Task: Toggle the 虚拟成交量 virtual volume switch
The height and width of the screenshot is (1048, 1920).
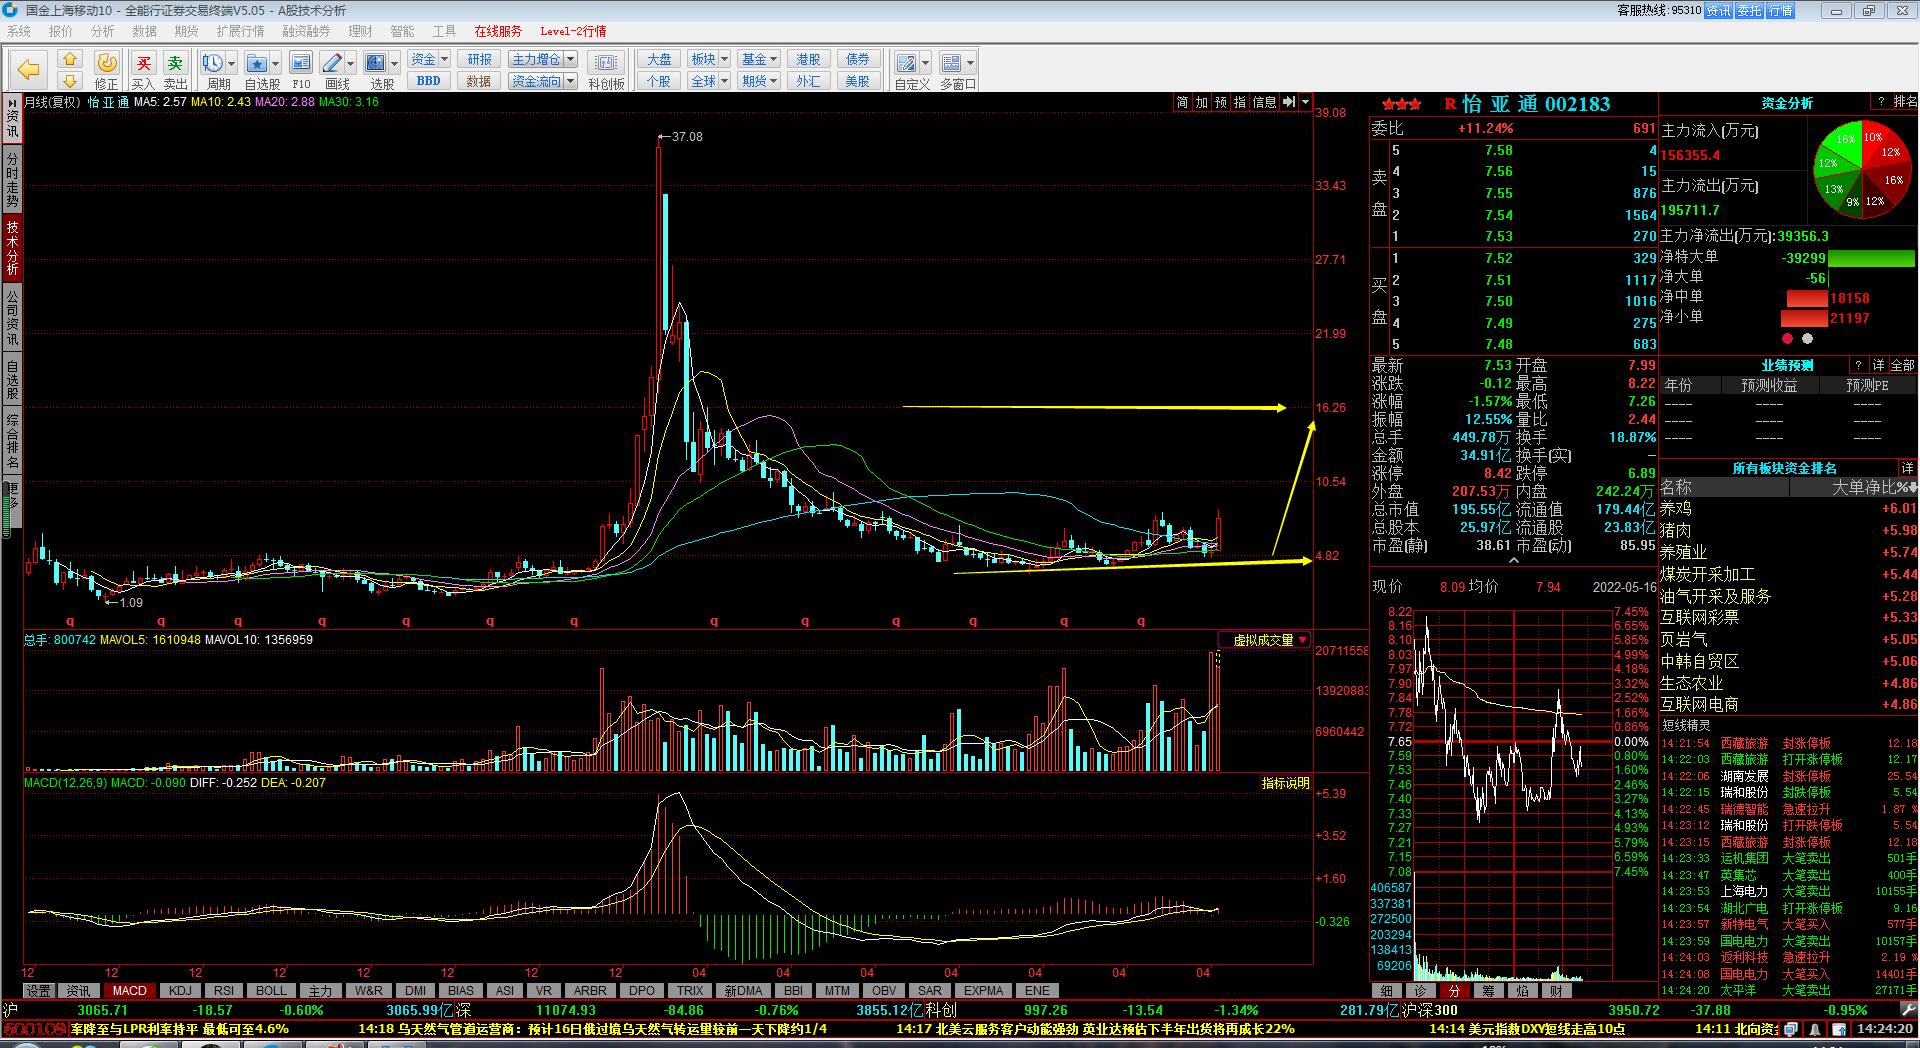Action: [x=1264, y=640]
